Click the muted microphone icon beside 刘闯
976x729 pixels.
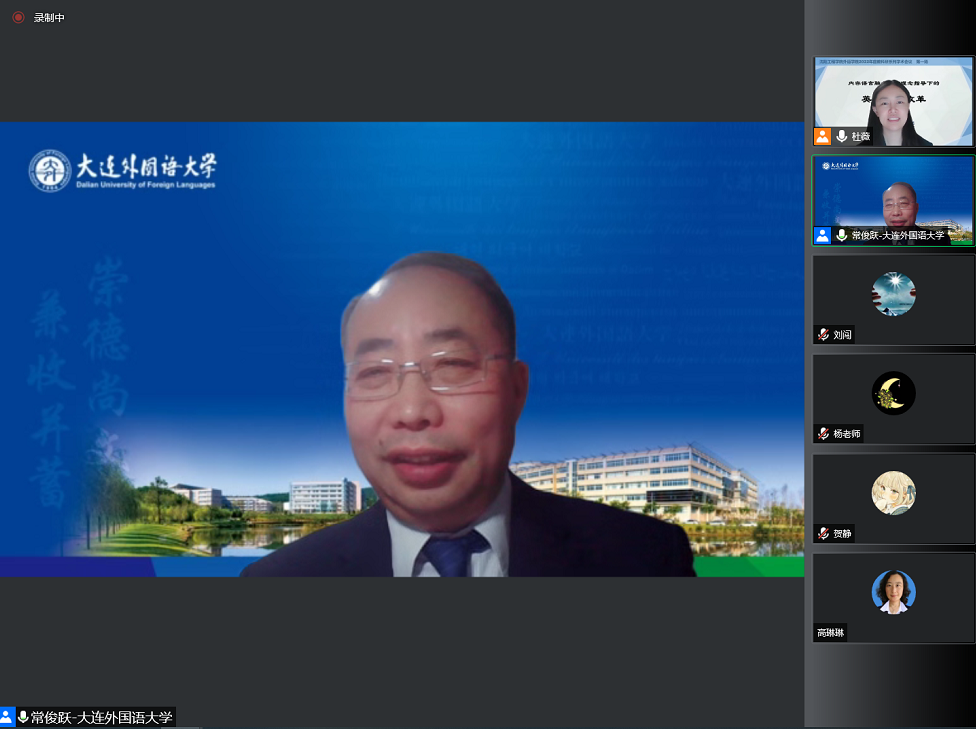(823, 335)
